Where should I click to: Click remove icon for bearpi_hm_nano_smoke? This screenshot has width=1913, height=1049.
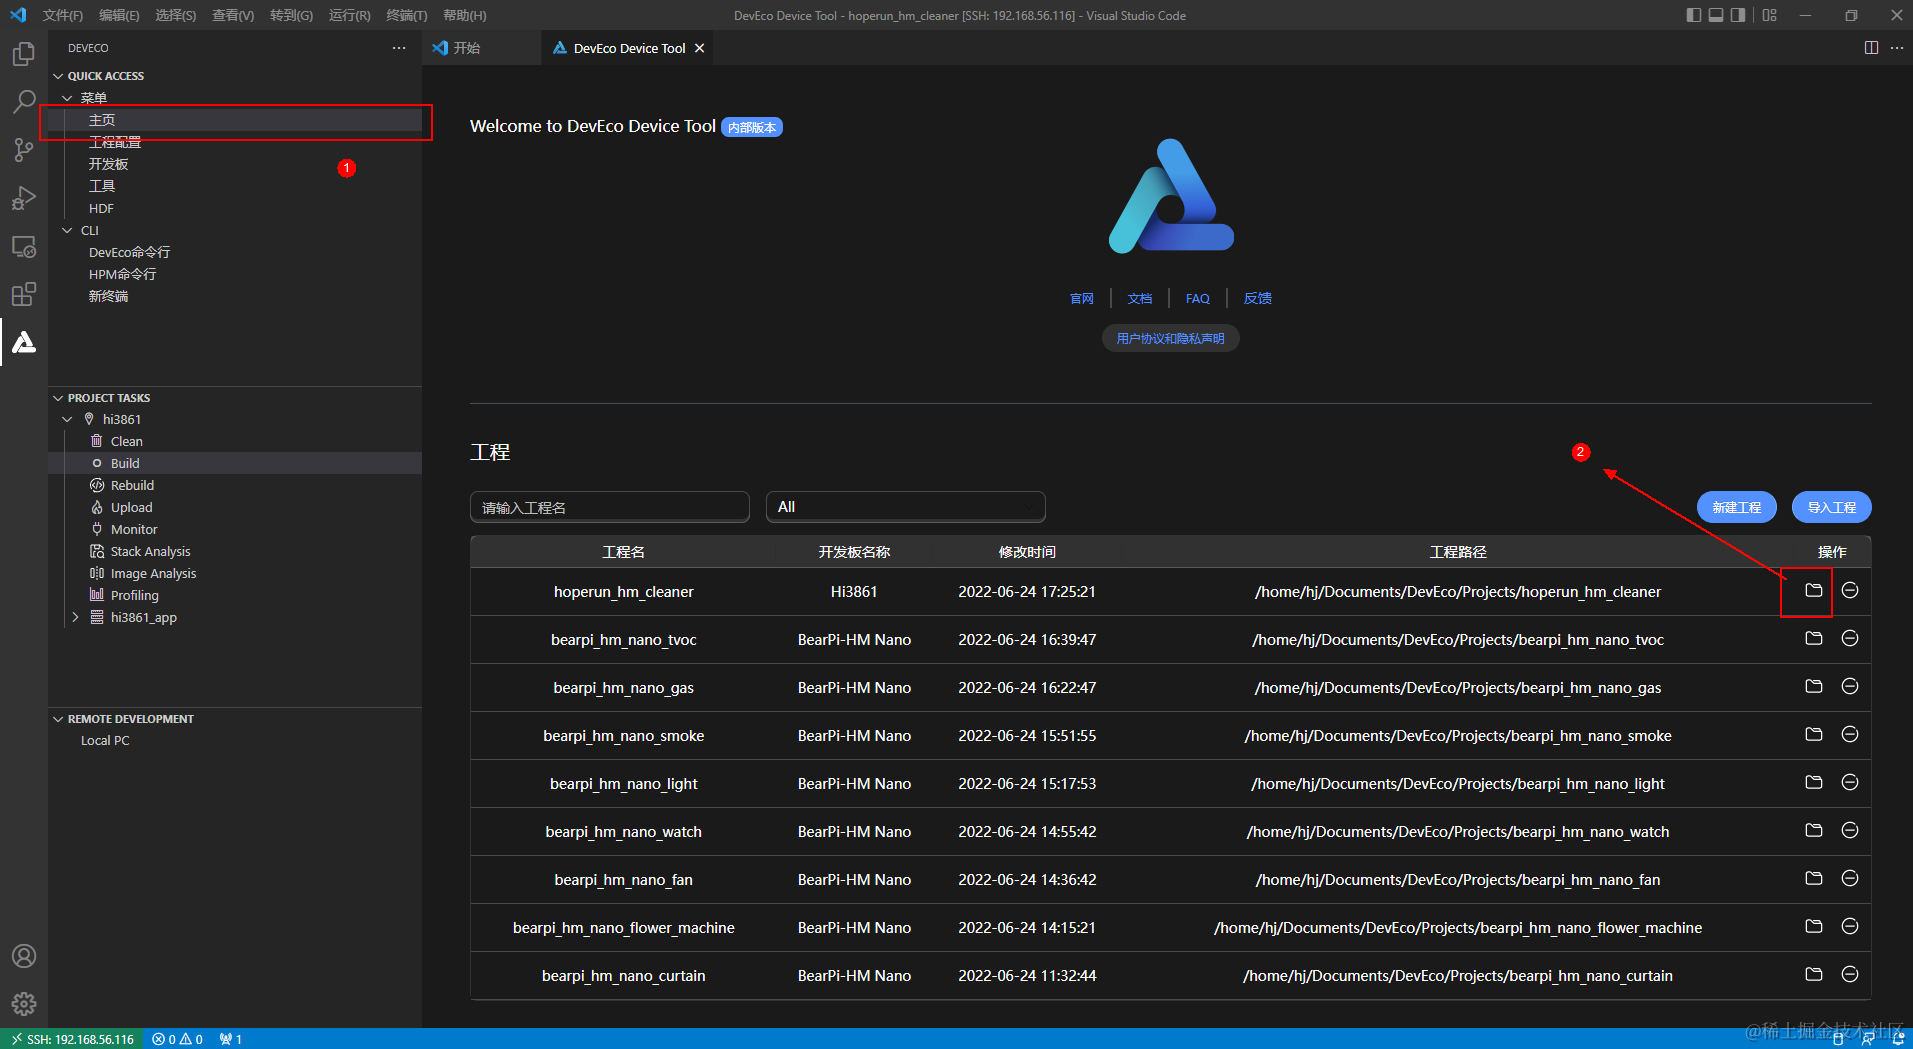tap(1850, 734)
